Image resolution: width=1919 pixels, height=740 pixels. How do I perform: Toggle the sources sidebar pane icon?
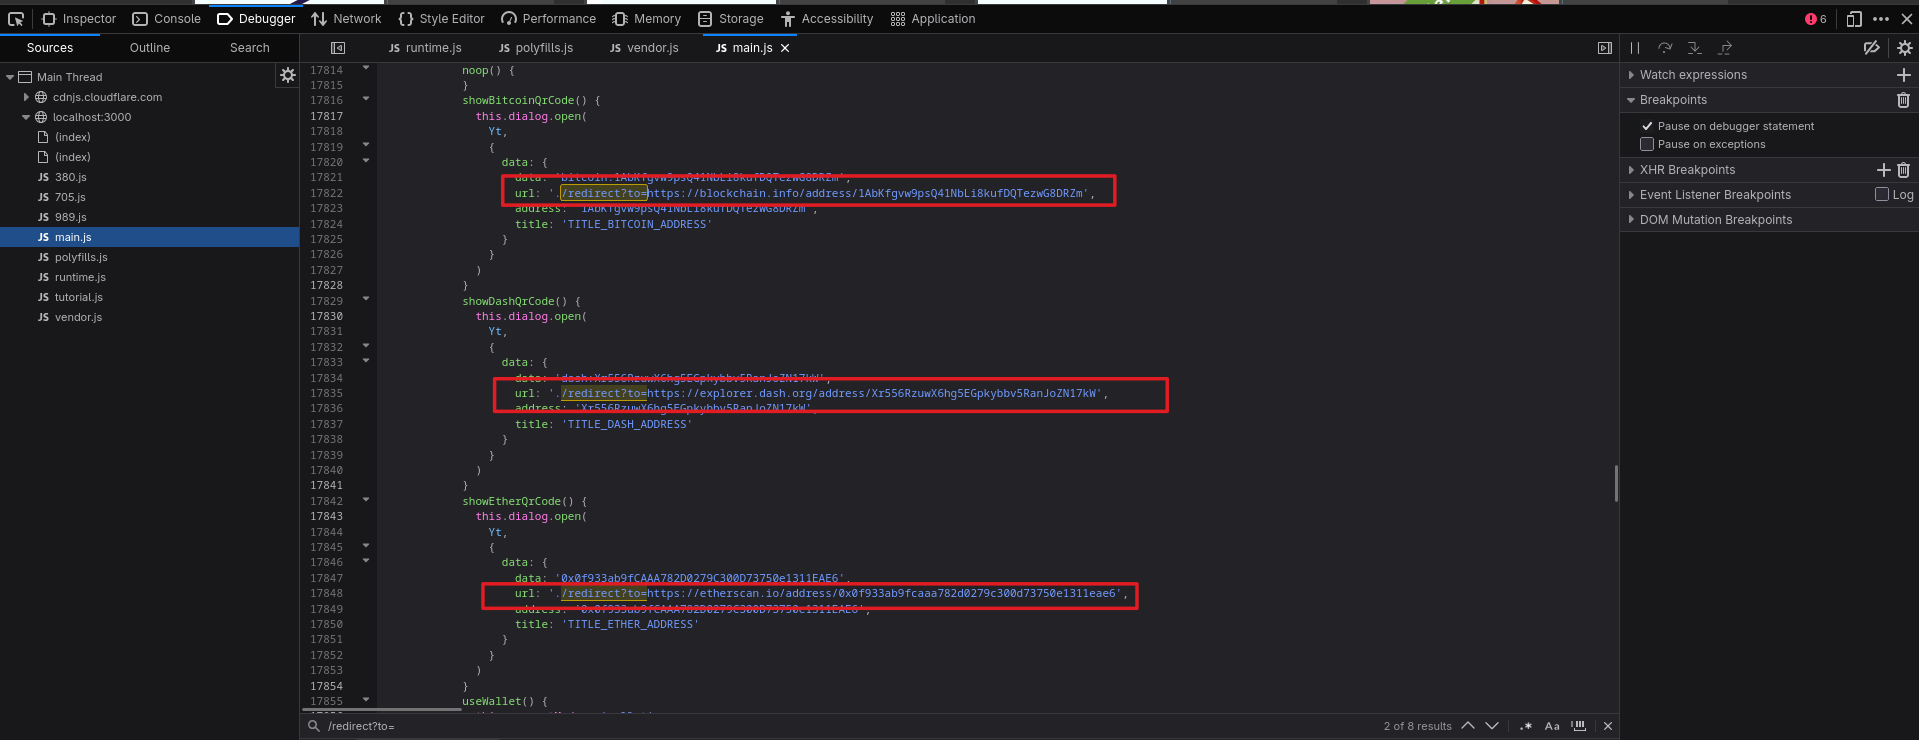[338, 48]
